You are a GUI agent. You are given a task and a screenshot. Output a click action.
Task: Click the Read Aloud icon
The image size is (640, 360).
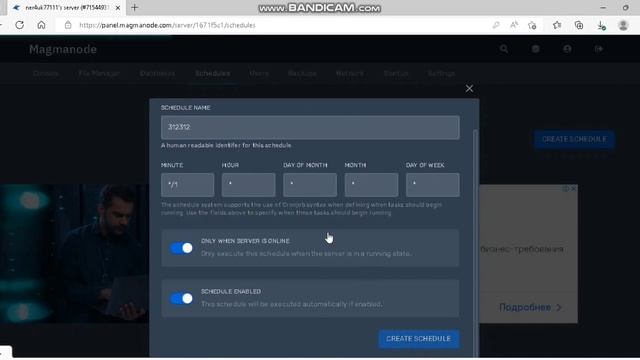click(514, 25)
